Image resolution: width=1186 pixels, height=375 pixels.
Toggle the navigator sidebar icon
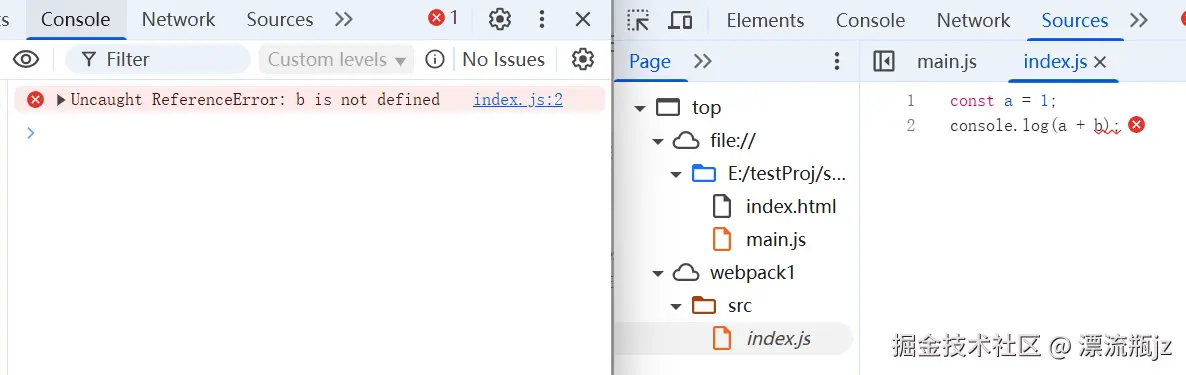coord(883,61)
